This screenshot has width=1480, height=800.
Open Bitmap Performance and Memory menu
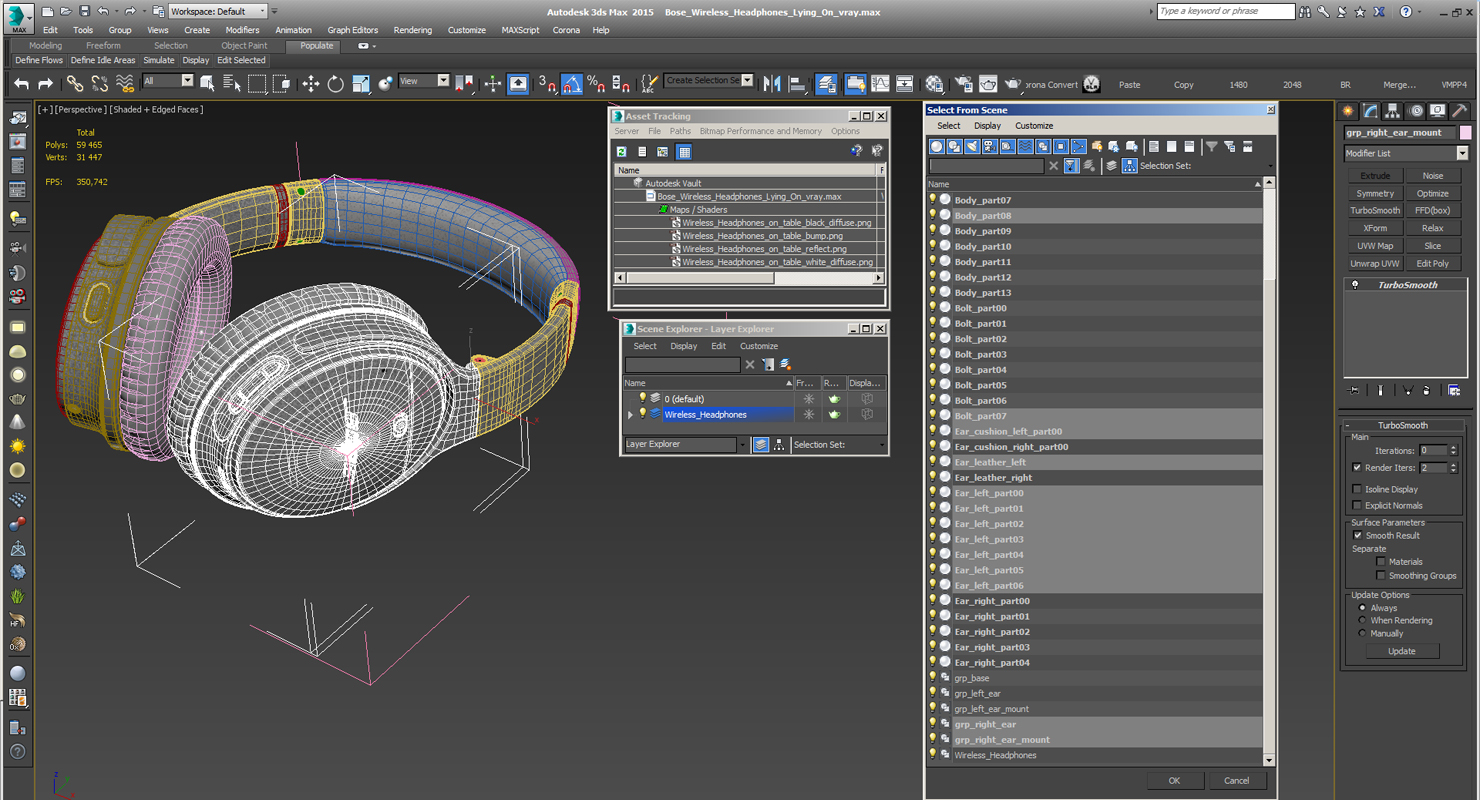click(x=760, y=131)
